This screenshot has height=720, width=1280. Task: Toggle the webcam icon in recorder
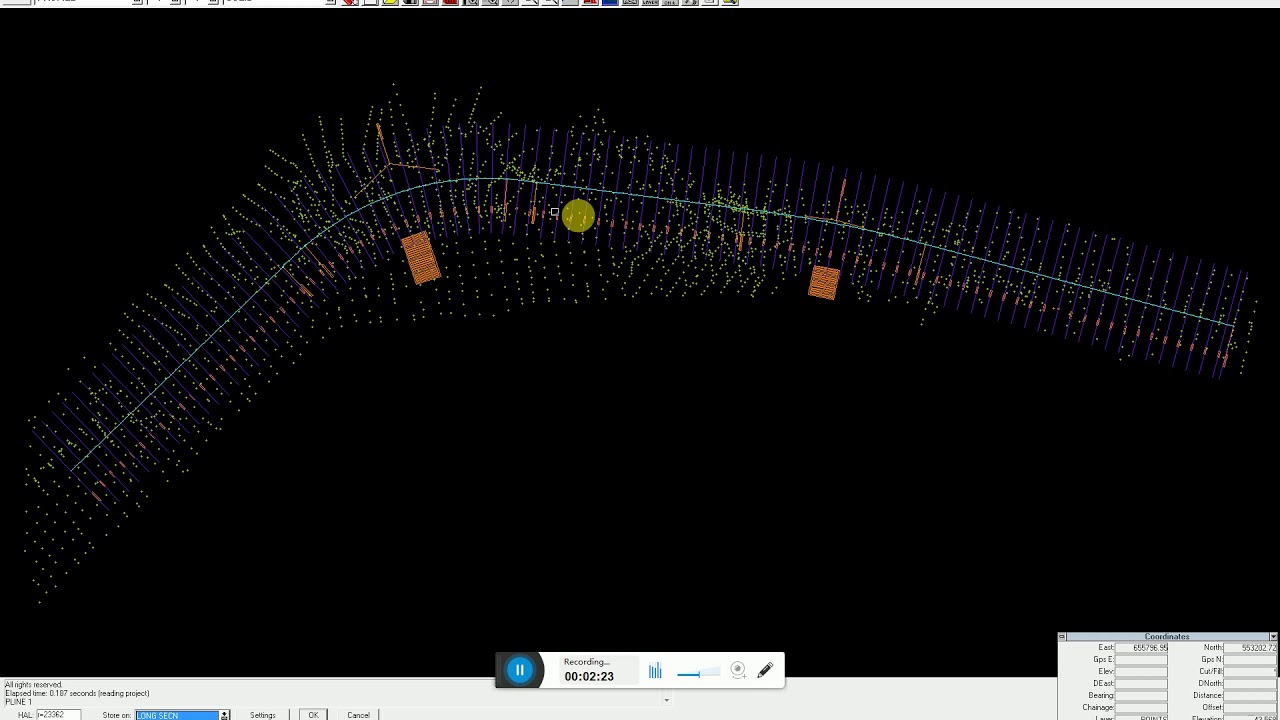tap(738, 671)
